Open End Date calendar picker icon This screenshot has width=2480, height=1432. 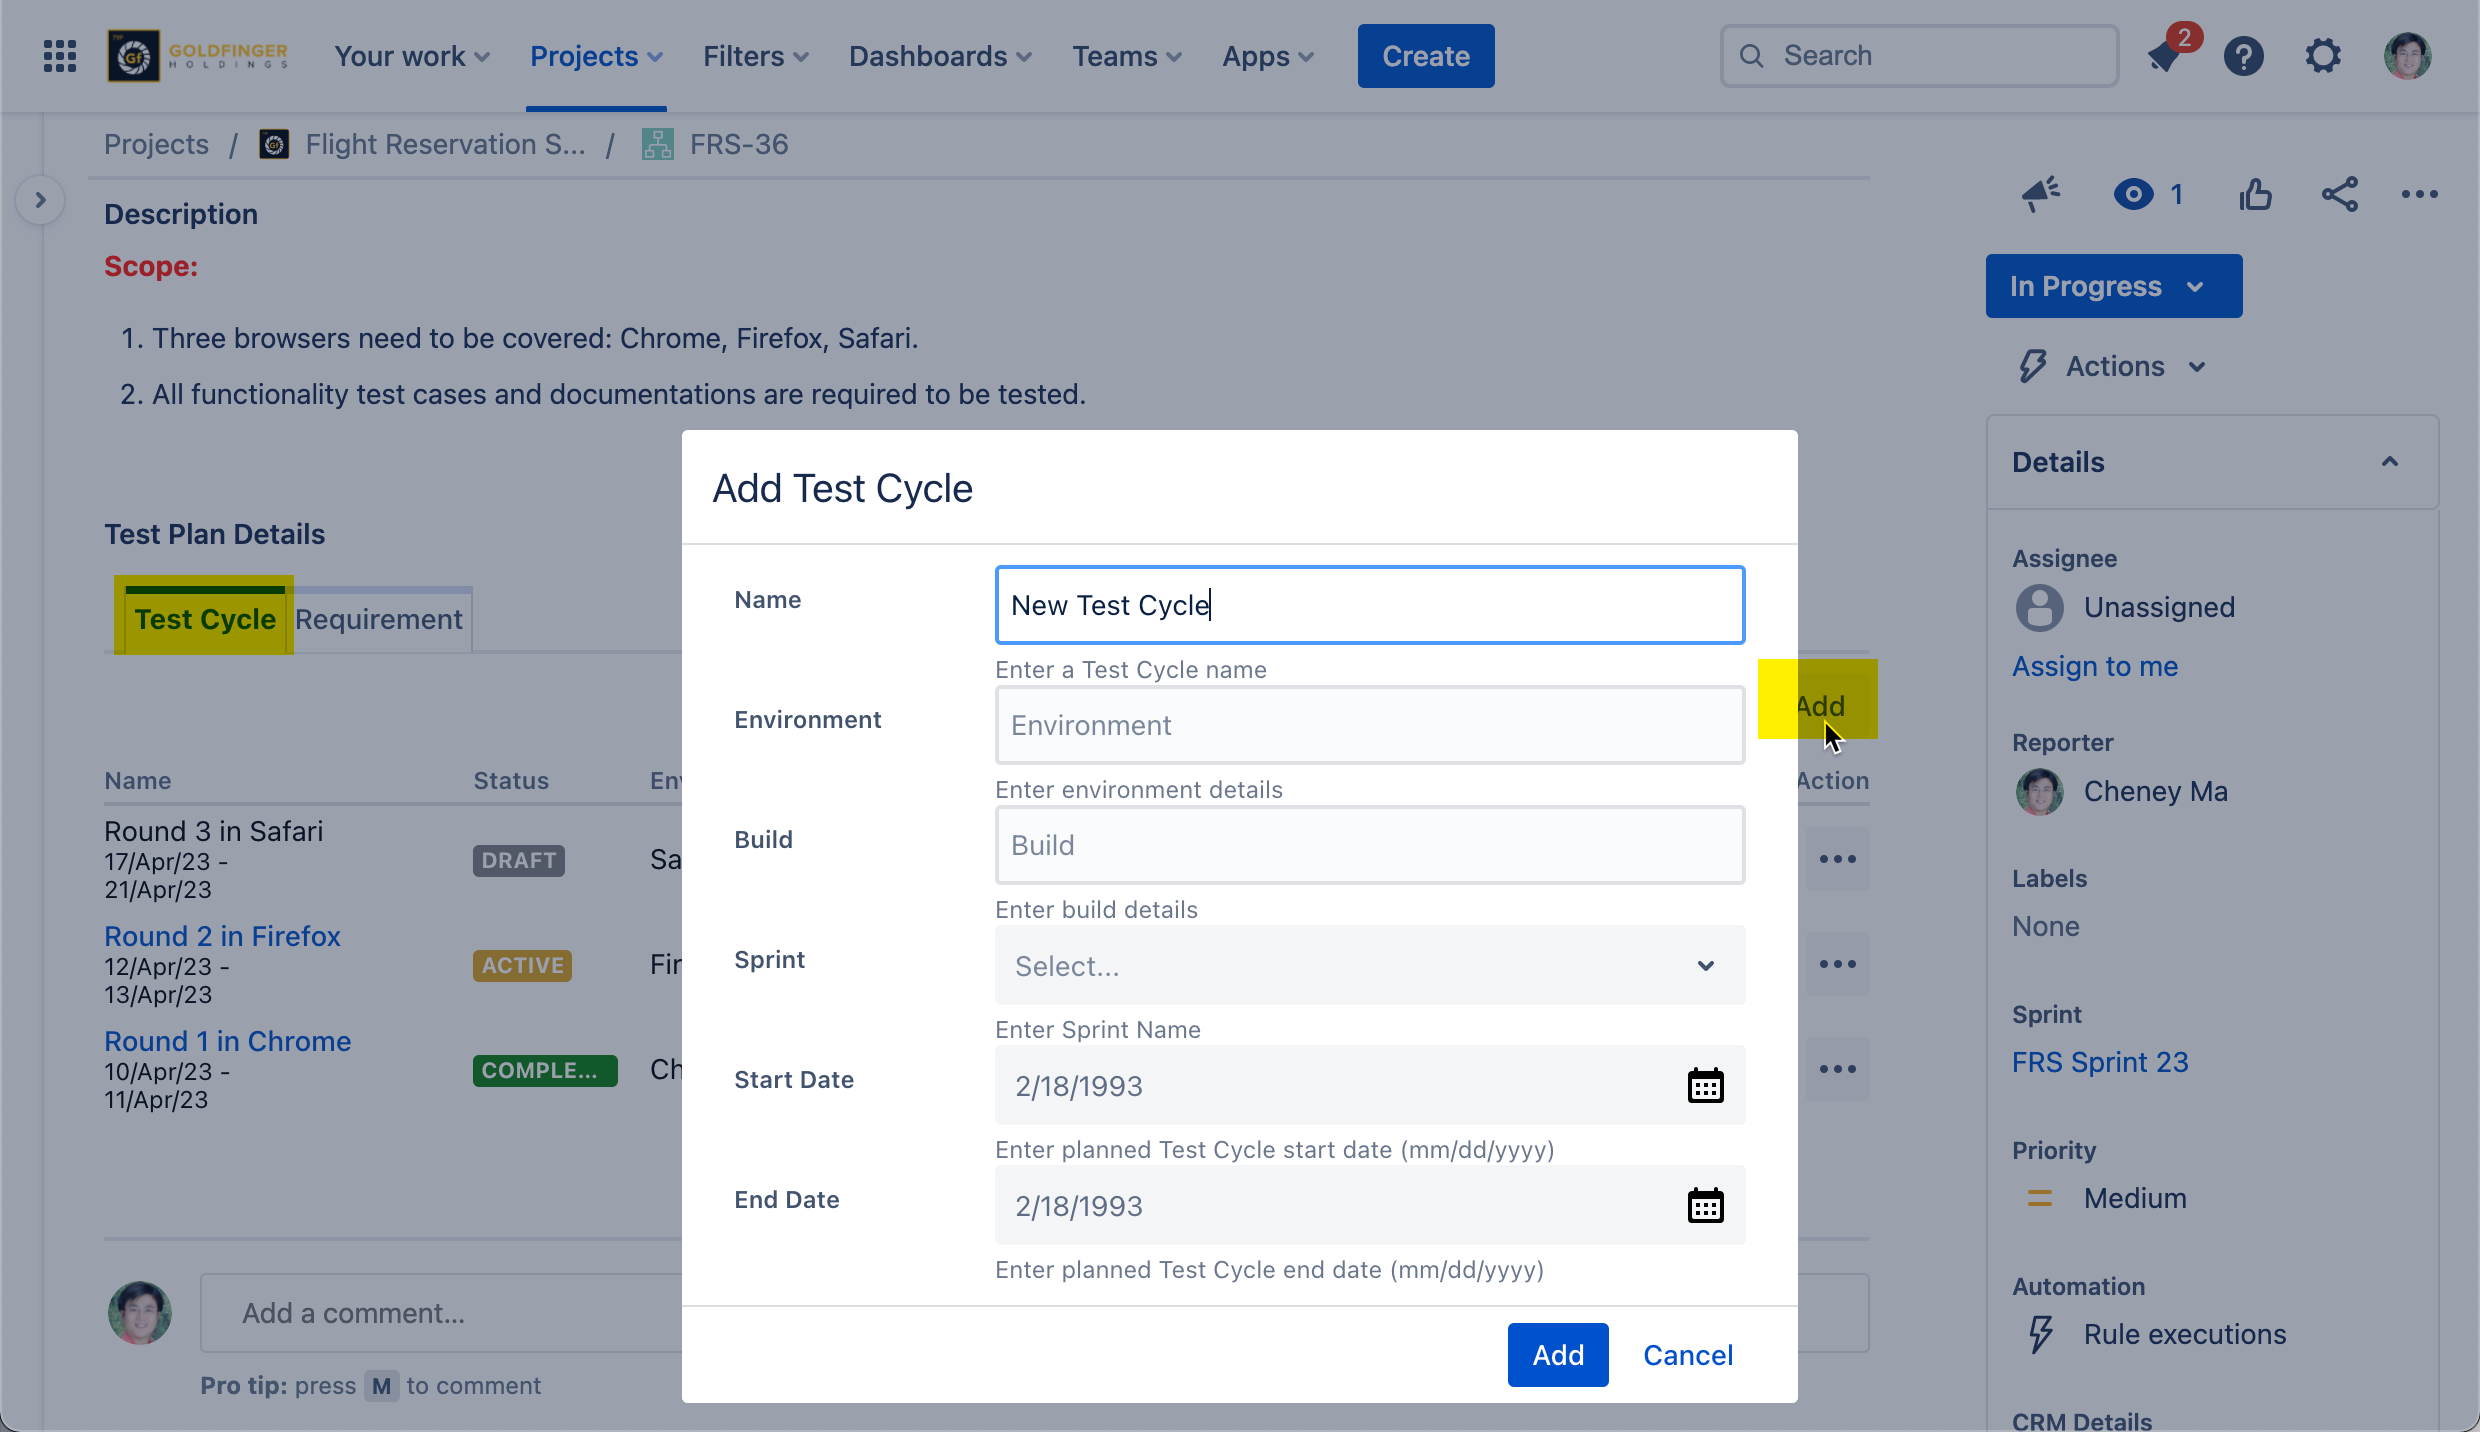tap(1705, 1205)
